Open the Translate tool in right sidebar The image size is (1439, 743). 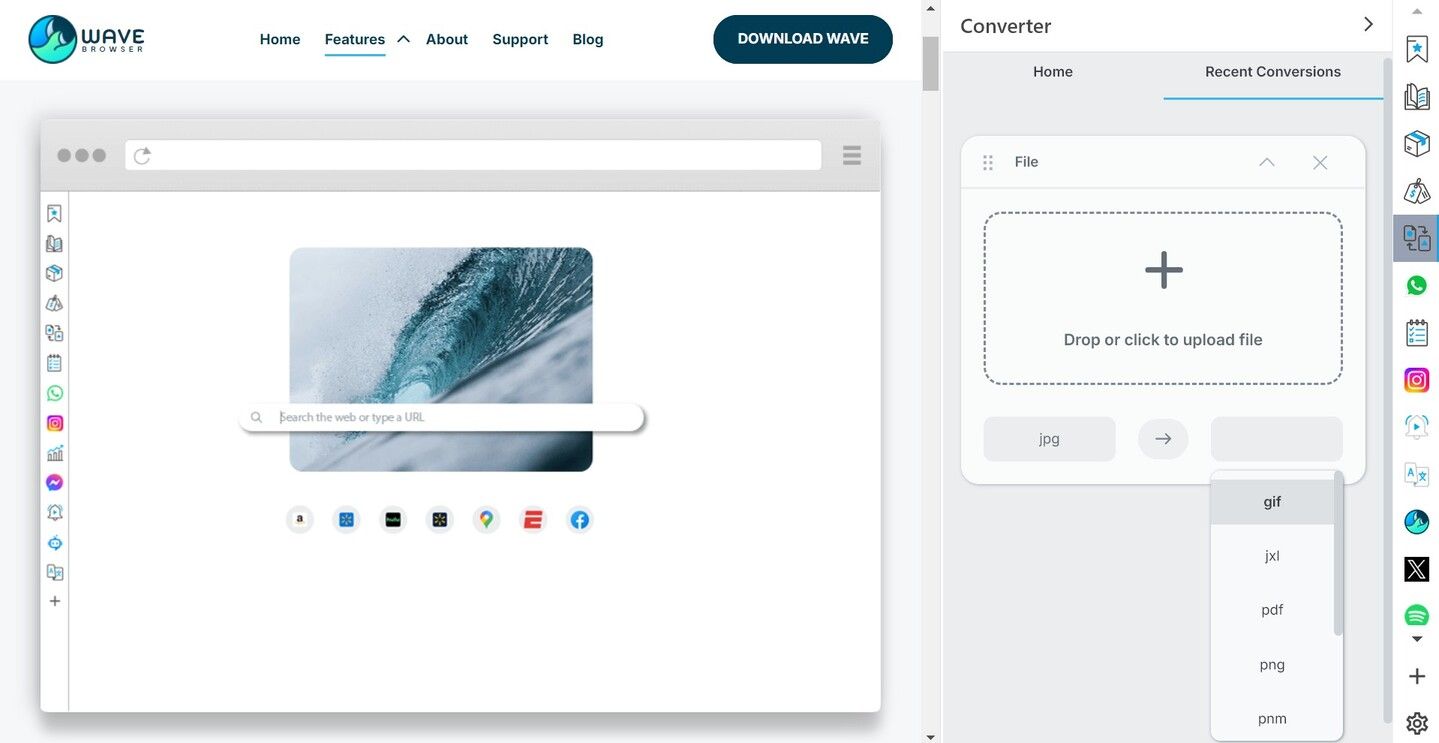coord(1416,474)
